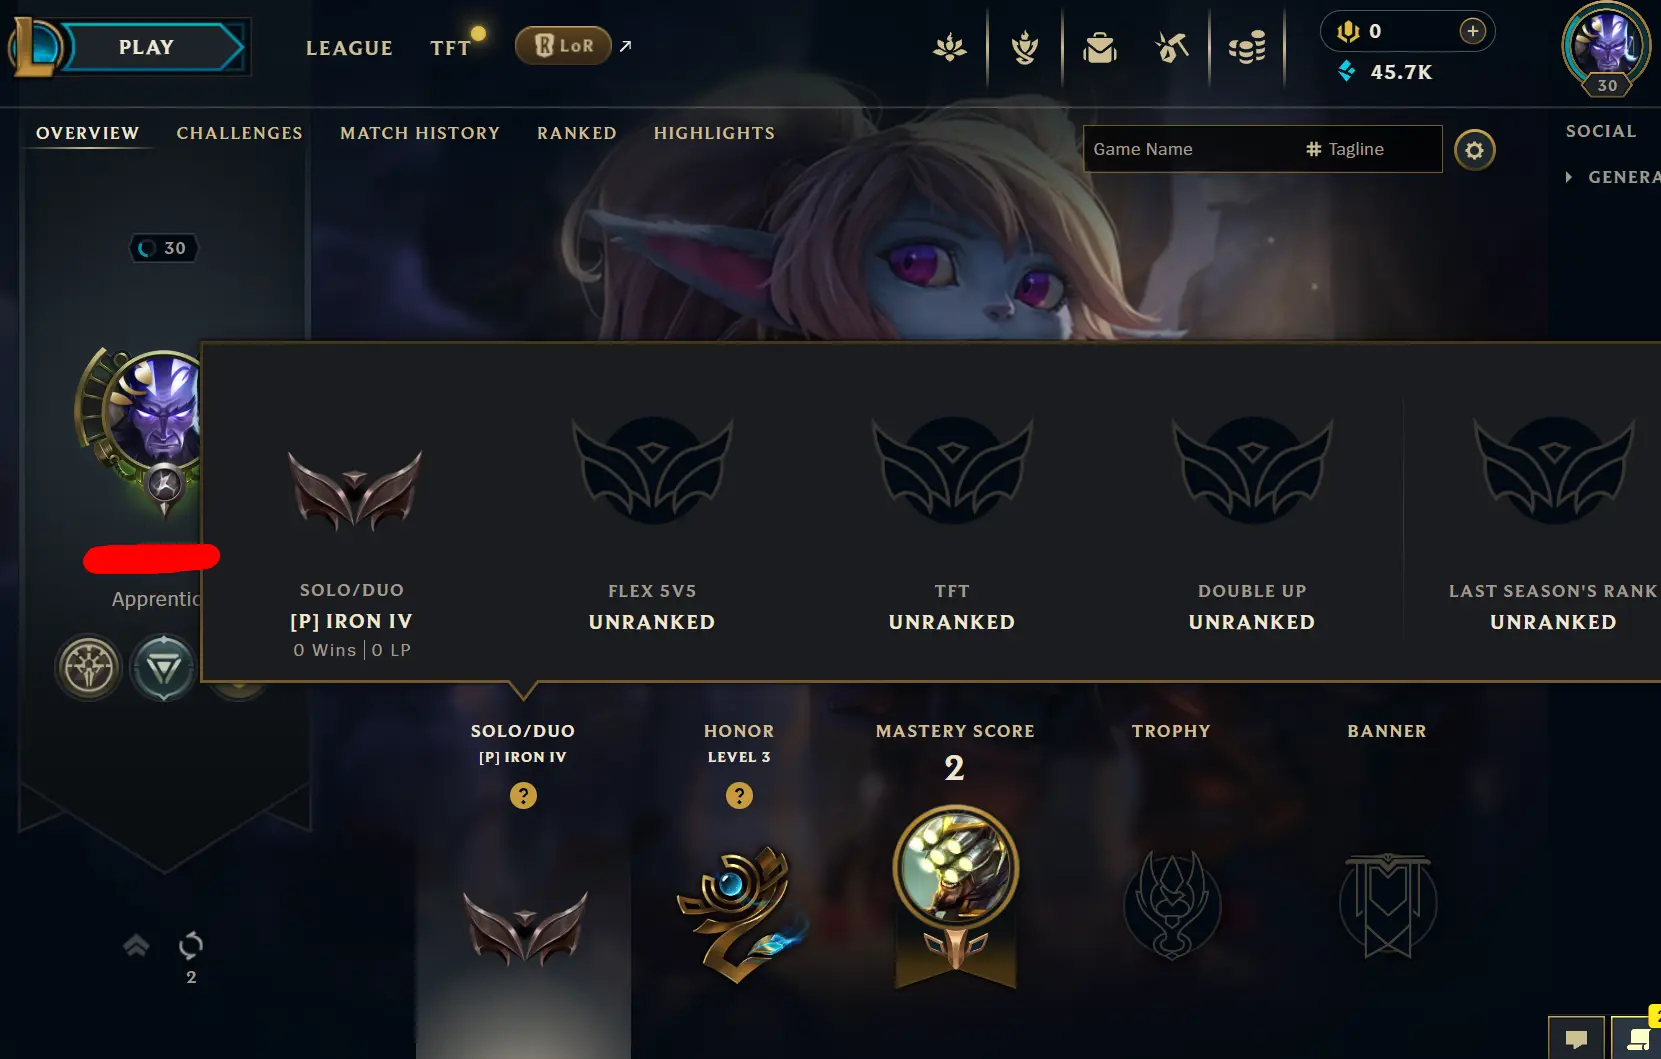Open the Clash icon in top bar
The width and height of the screenshot is (1661, 1059).
point(1025,47)
